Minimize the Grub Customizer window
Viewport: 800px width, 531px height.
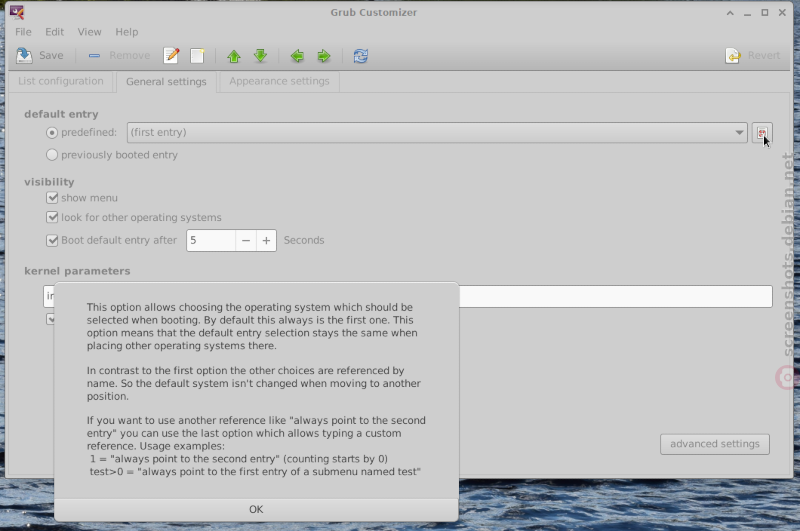[x=747, y=13]
